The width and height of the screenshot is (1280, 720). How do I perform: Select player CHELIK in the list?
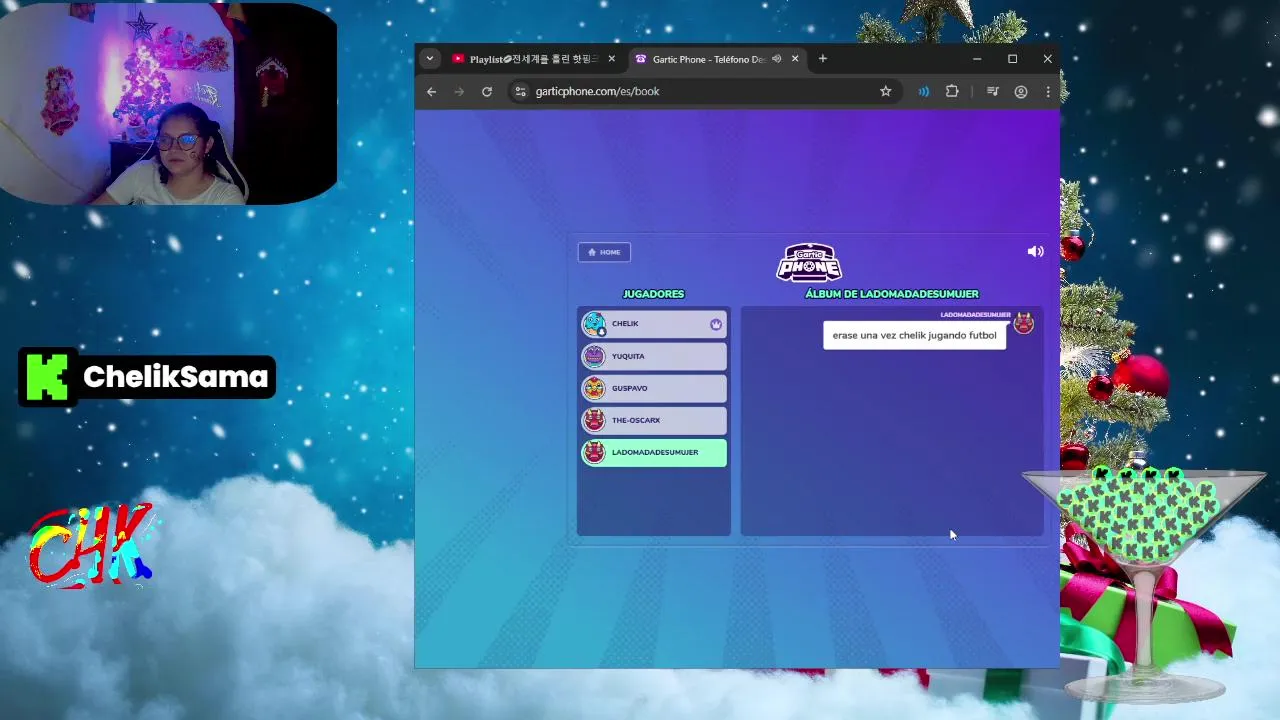[x=653, y=324]
